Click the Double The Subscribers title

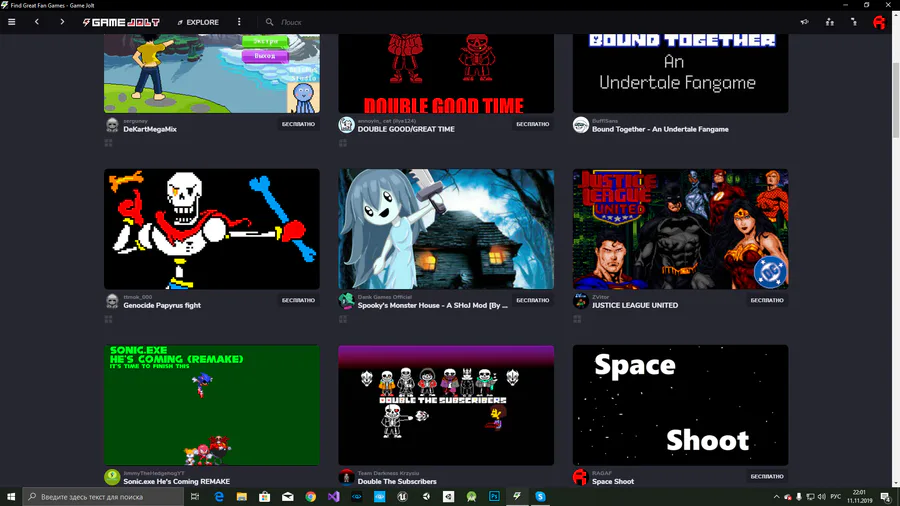pyautogui.click(x=397, y=481)
